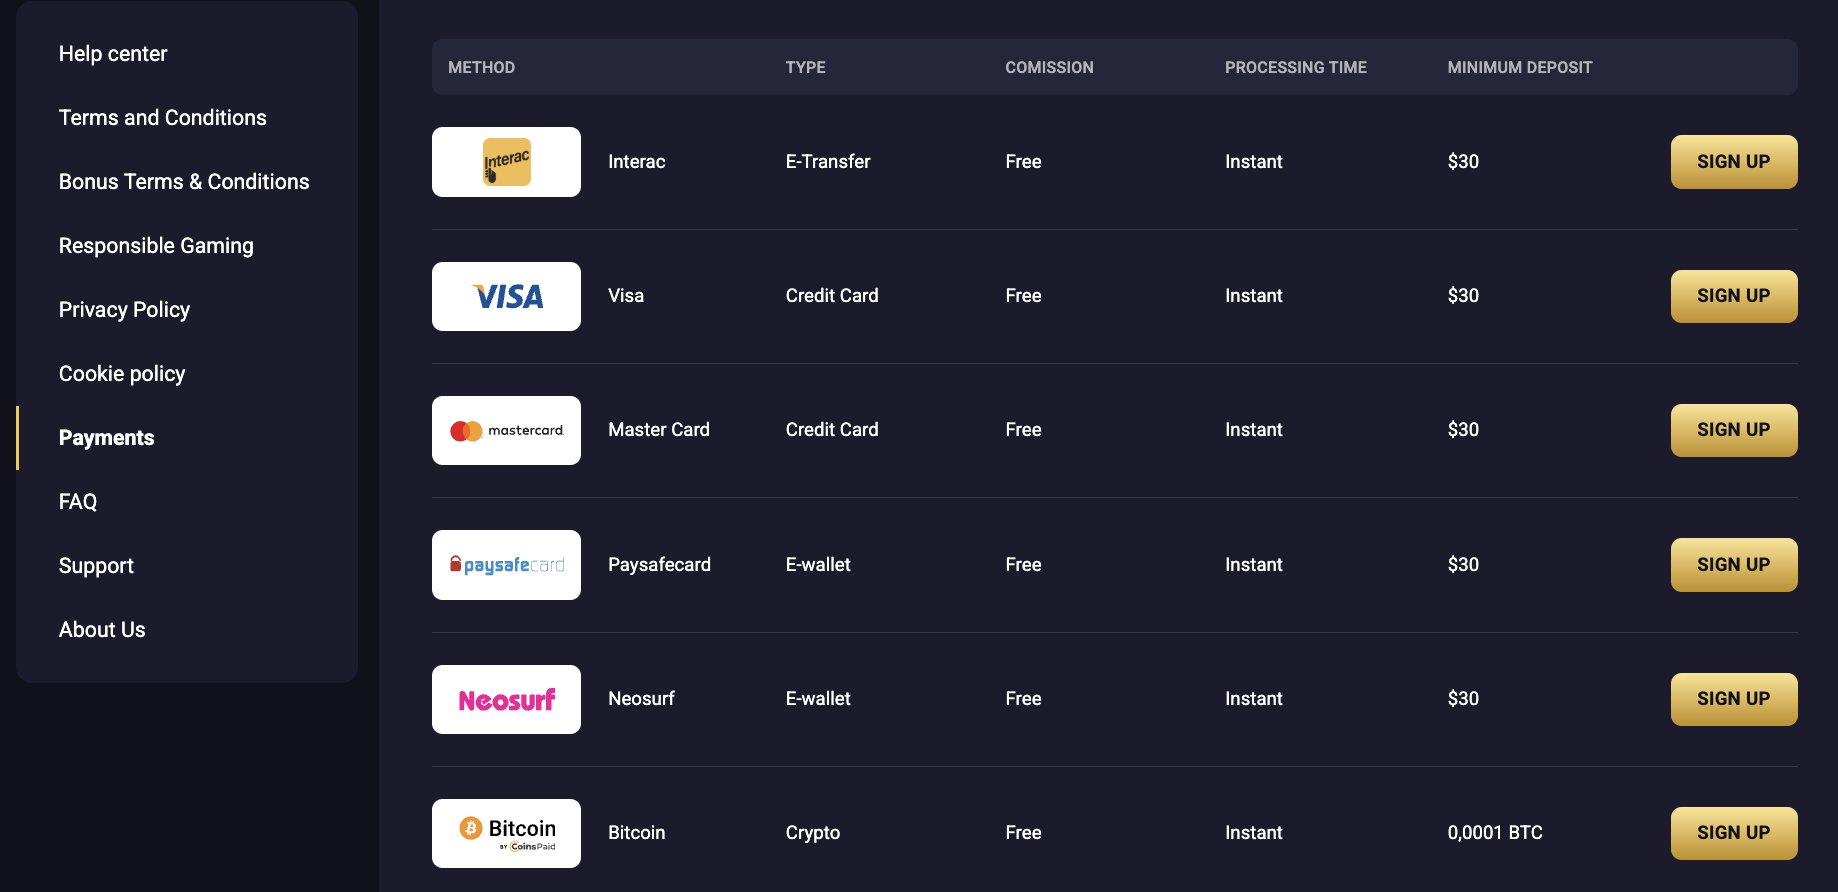Select the Neosurf logo

point(506,698)
